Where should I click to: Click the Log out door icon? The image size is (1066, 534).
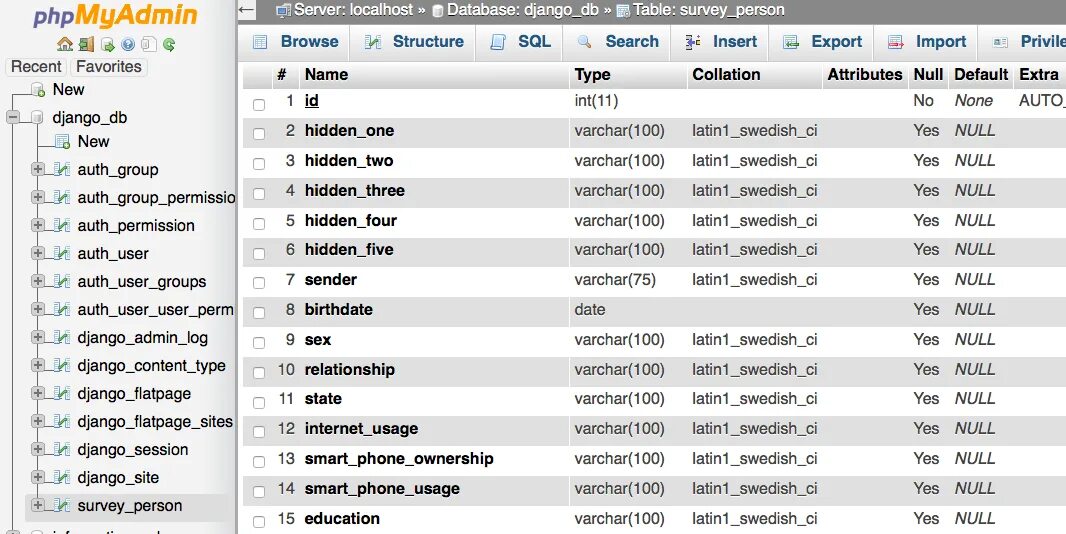[x=86, y=44]
